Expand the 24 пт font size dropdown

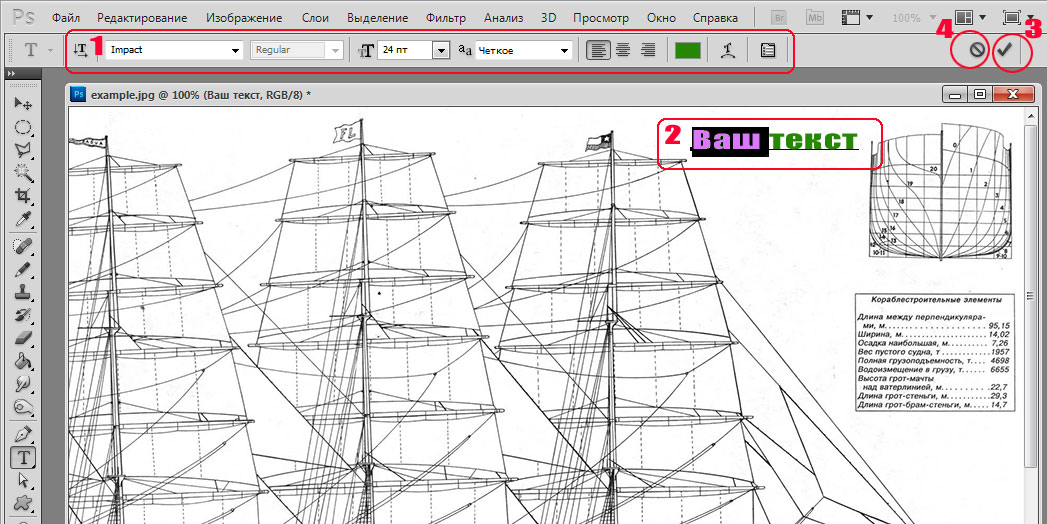click(441, 50)
